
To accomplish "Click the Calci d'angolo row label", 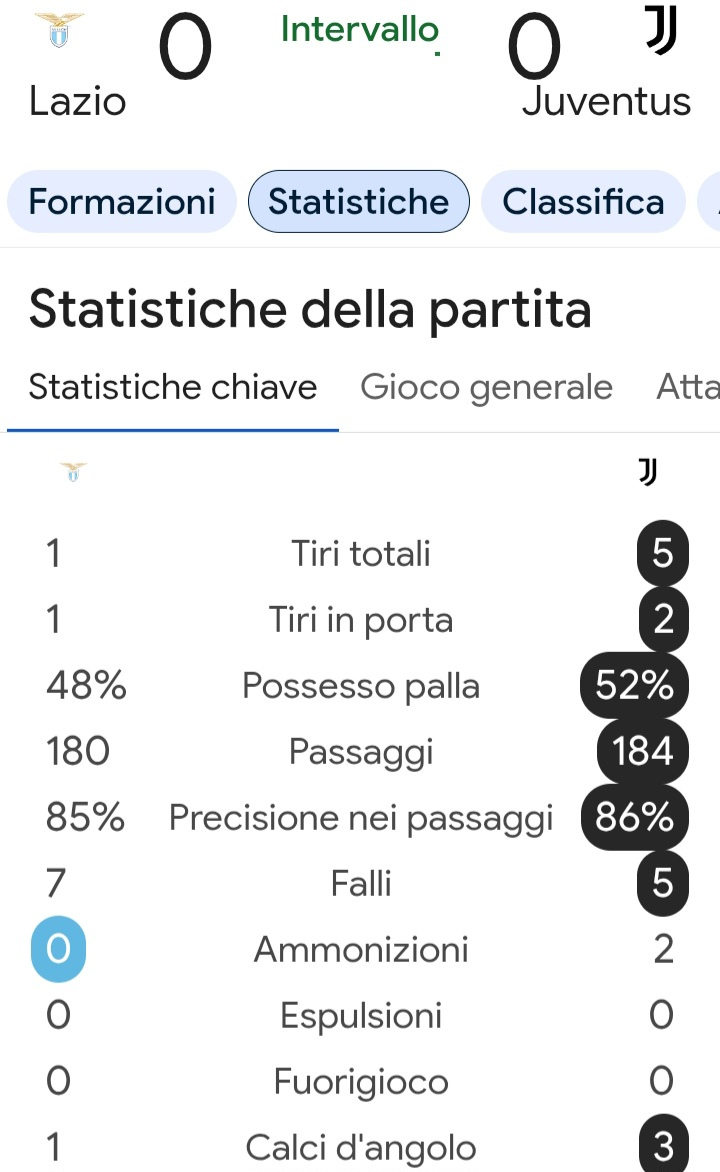I will point(360,1147).
